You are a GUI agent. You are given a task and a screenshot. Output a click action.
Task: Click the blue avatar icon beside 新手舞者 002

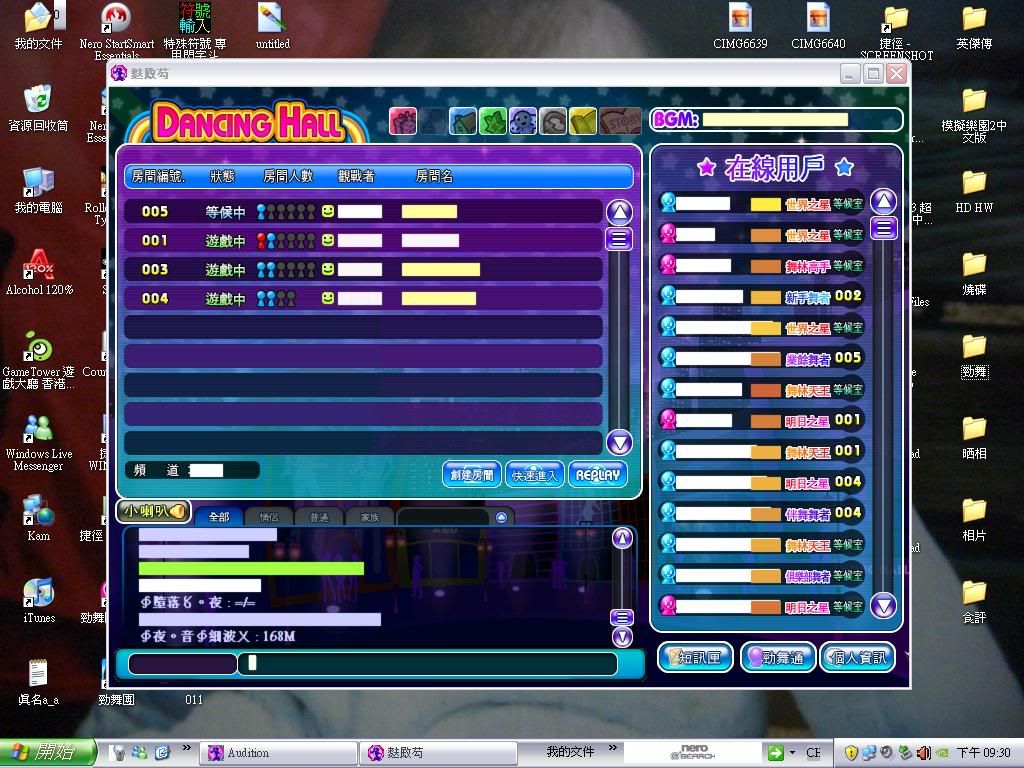tap(667, 296)
